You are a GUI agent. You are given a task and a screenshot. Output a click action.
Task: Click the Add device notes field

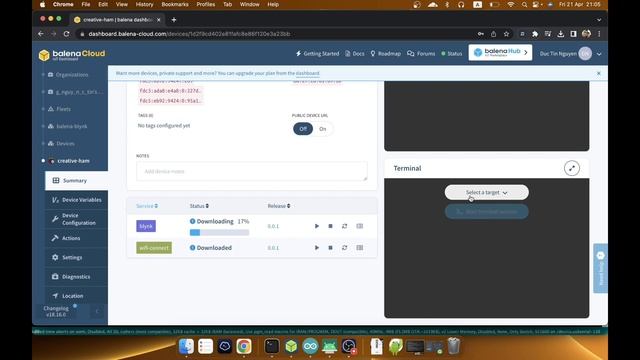[x=252, y=171]
